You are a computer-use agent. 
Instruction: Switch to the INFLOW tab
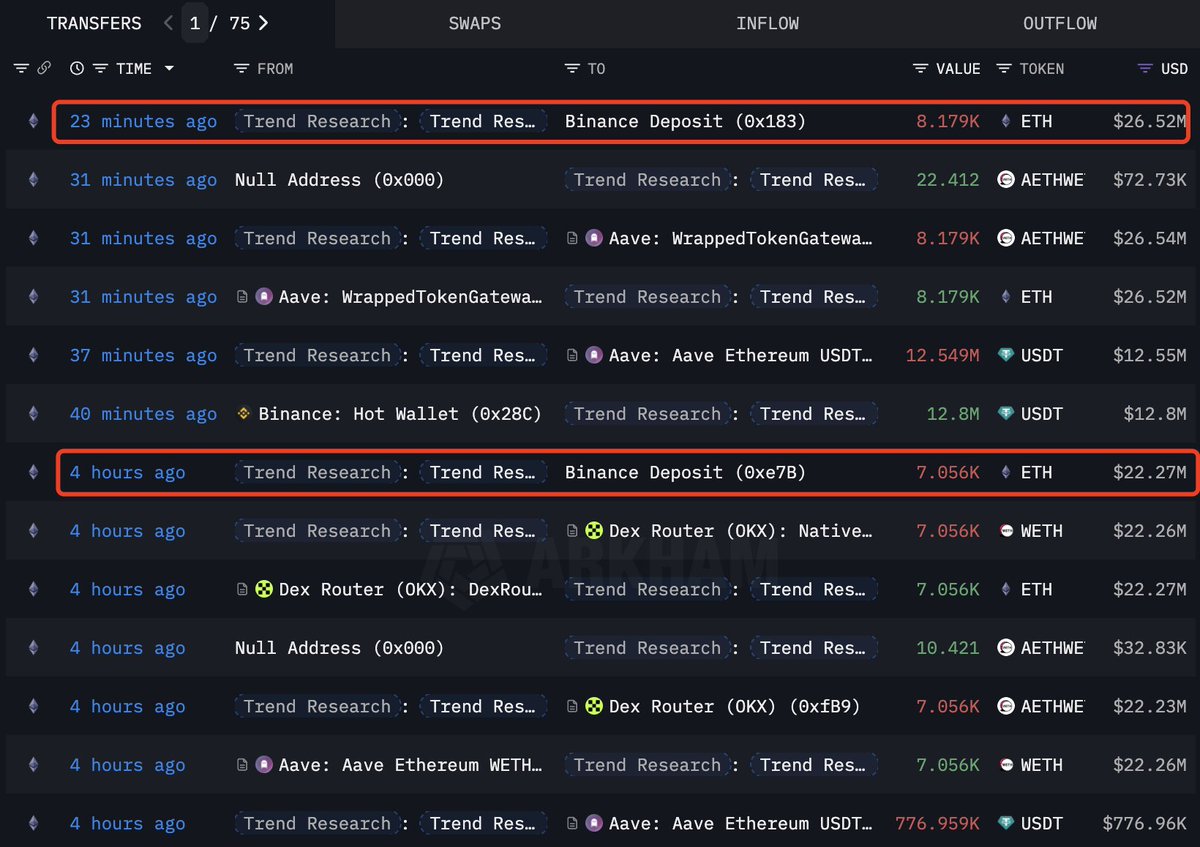(767, 23)
